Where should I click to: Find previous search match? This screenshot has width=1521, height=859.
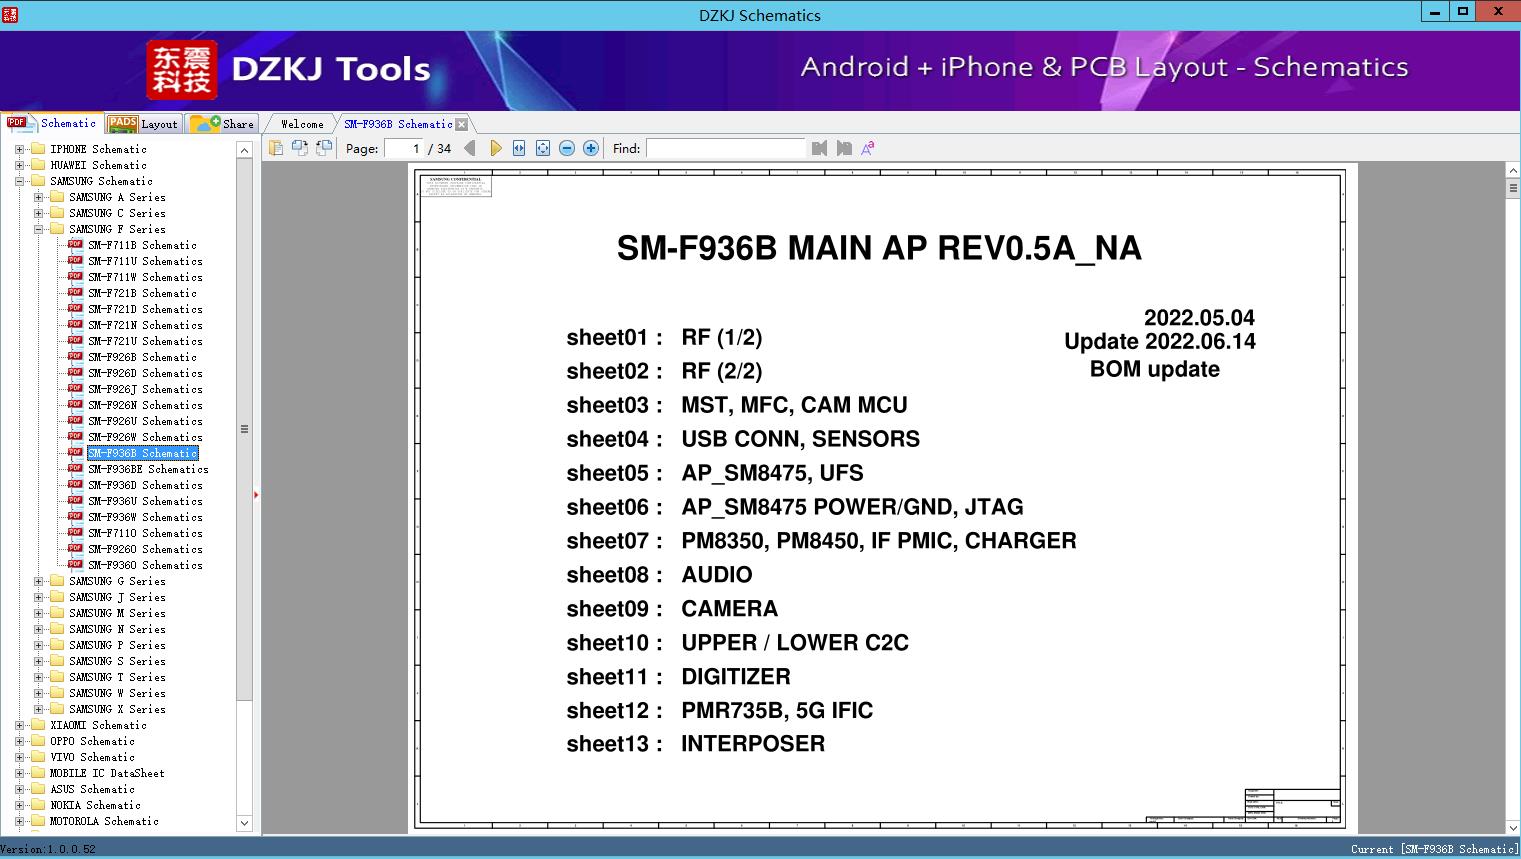click(820, 148)
